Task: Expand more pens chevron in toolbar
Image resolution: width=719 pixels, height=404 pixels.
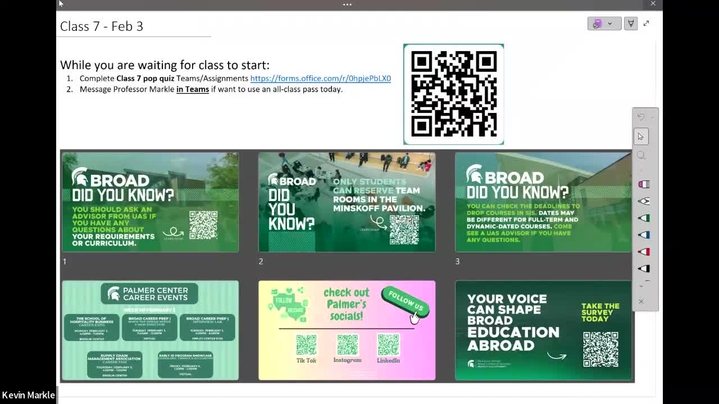Action: [x=642, y=284]
